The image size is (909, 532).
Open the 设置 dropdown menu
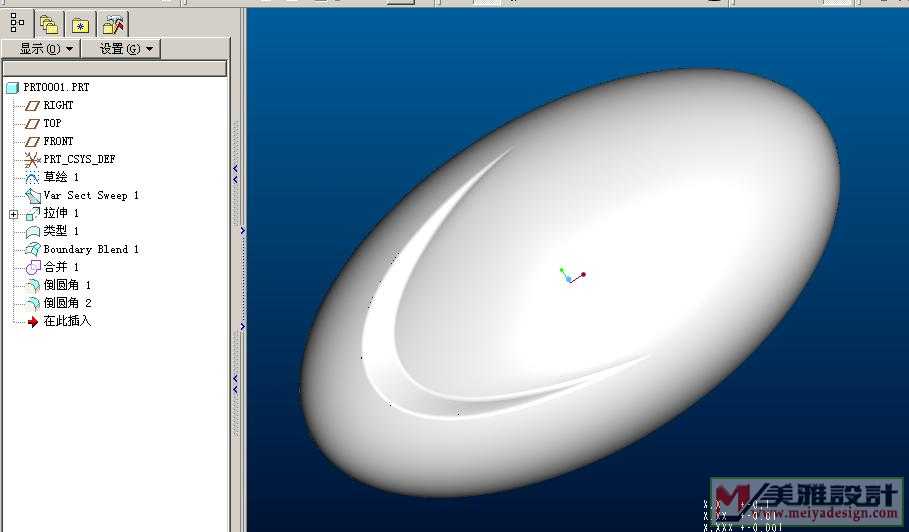pos(121,49)
